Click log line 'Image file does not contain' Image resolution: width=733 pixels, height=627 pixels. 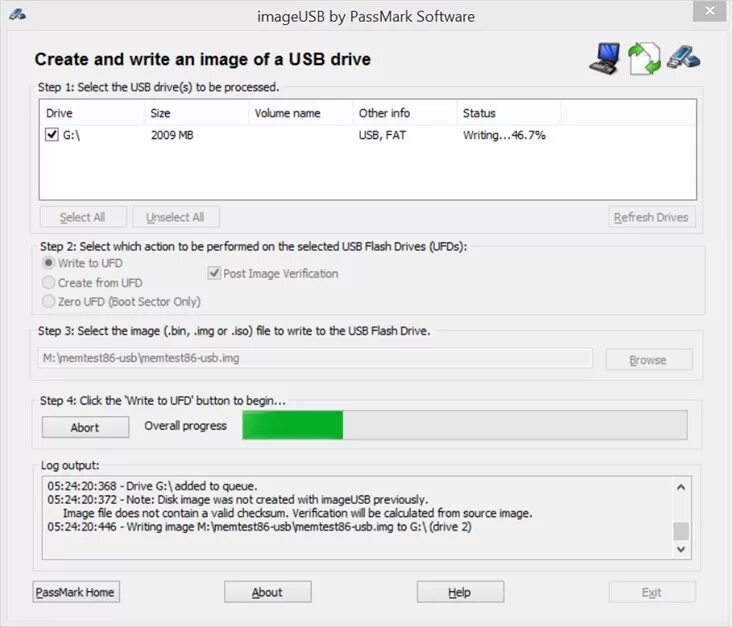coord(297,513)
